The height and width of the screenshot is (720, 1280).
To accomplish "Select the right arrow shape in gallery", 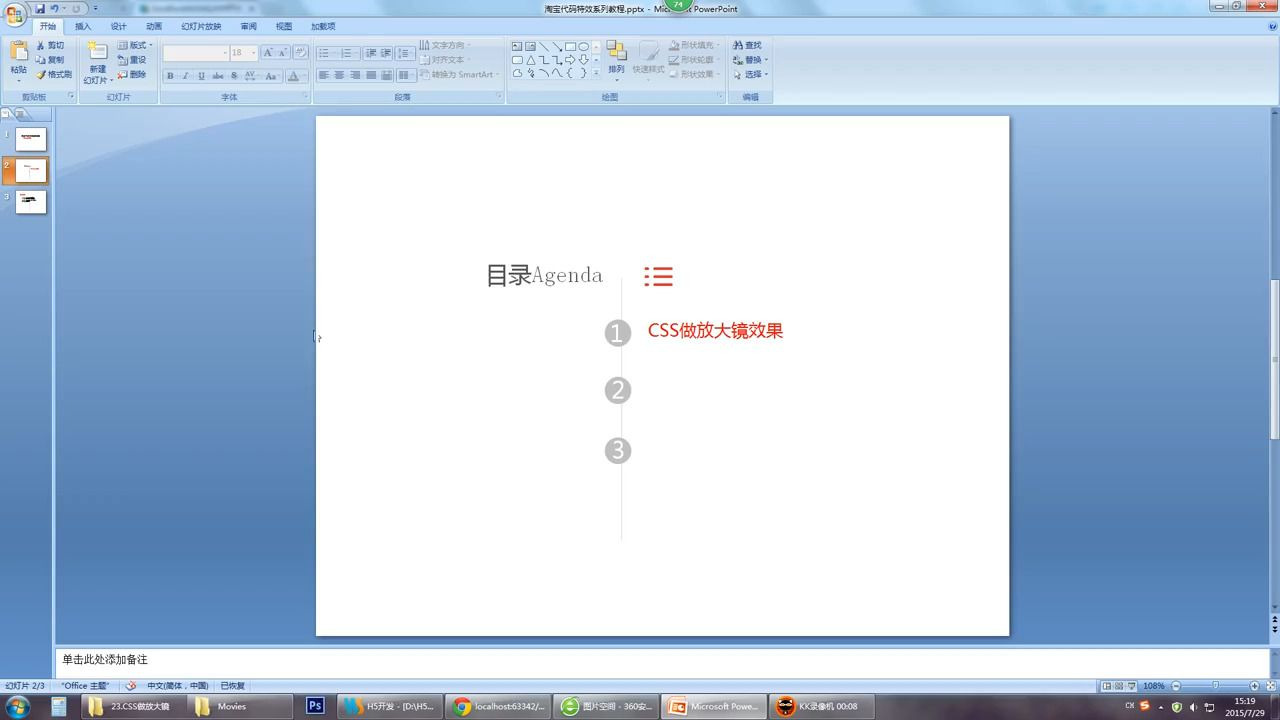I will coord(570,60).
